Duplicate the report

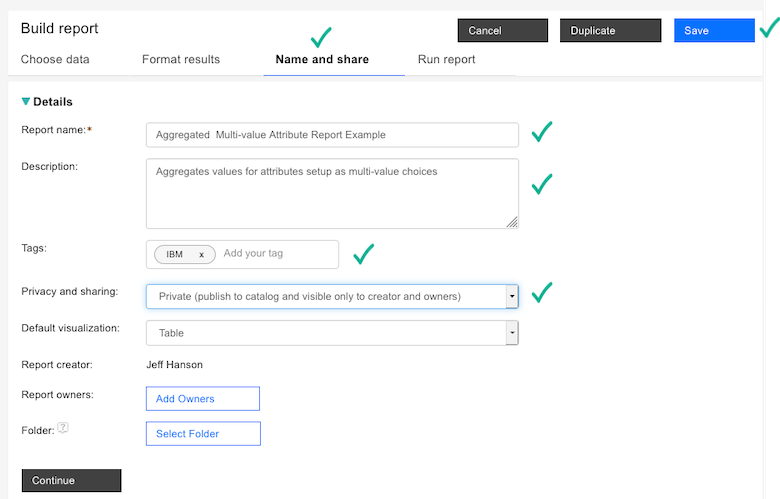click(x=608, y=31)
